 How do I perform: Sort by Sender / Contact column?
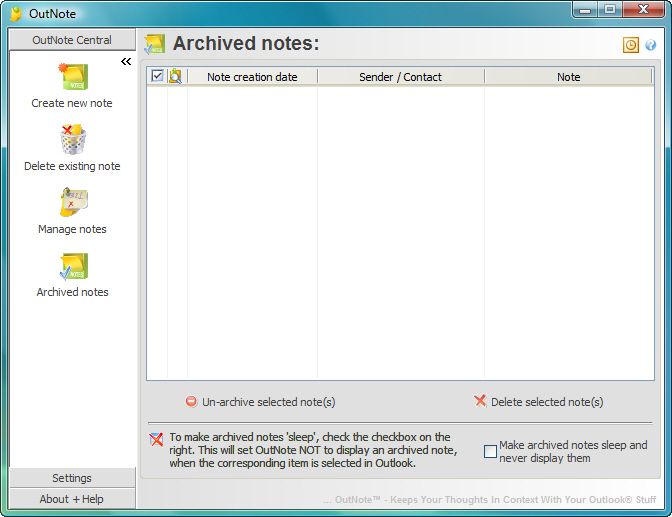point(400,77)
